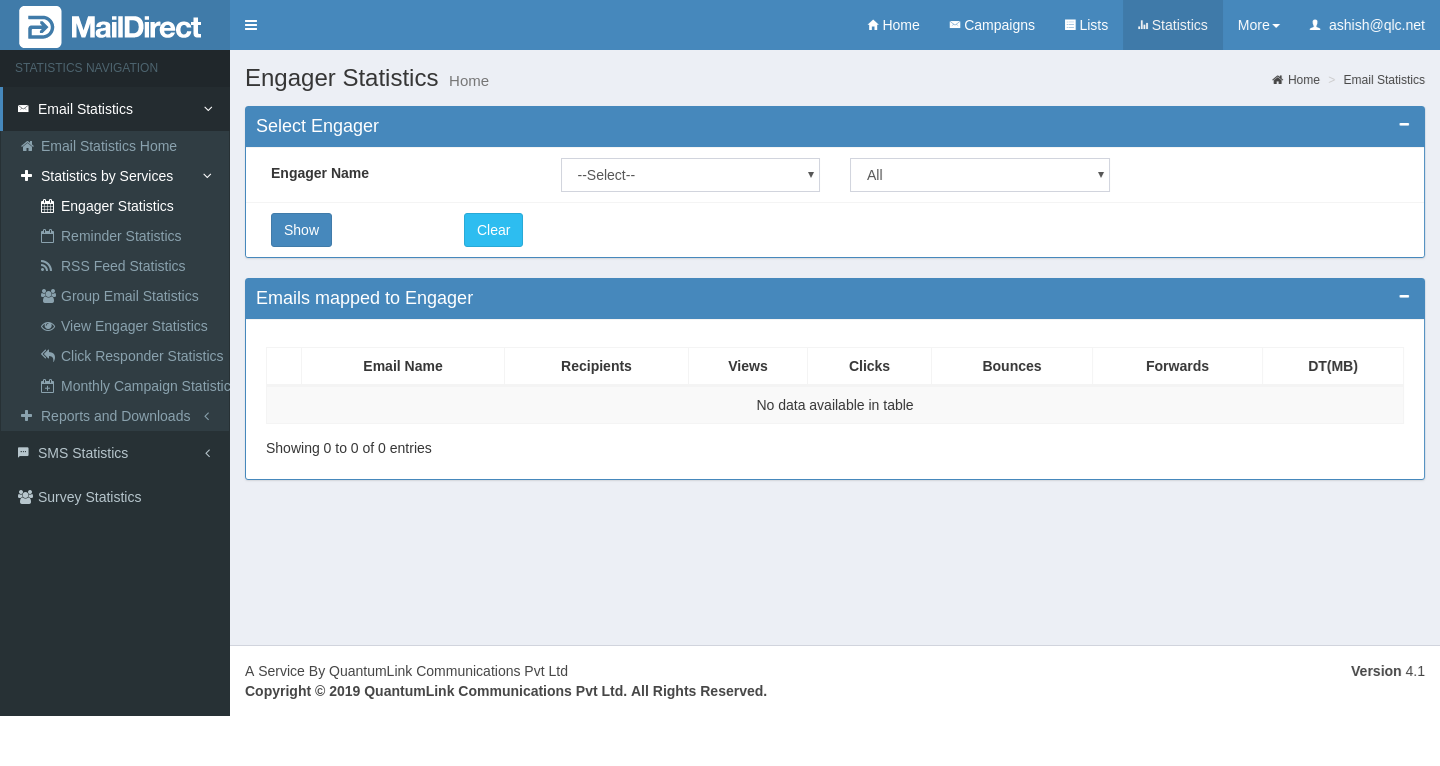
Task: Collapse the Emails mapped to Engager panel
Action: (1404, 297)
